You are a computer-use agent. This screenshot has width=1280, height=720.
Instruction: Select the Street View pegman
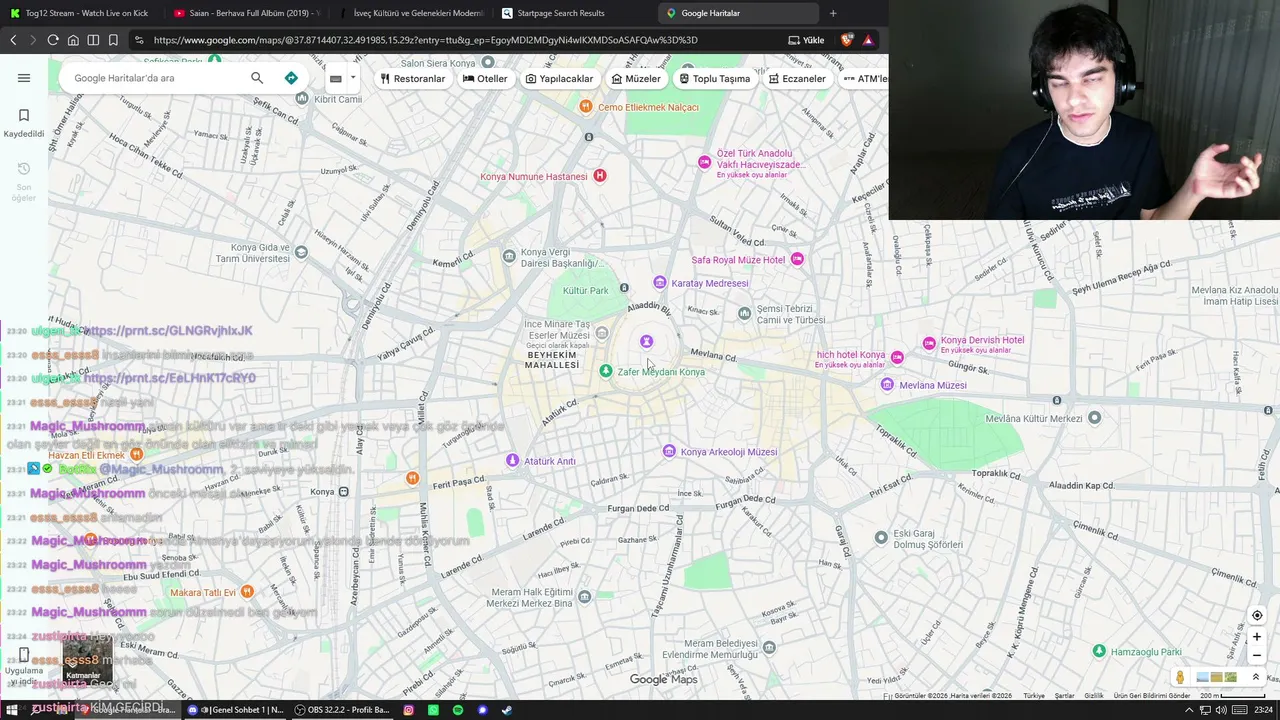1180,677
